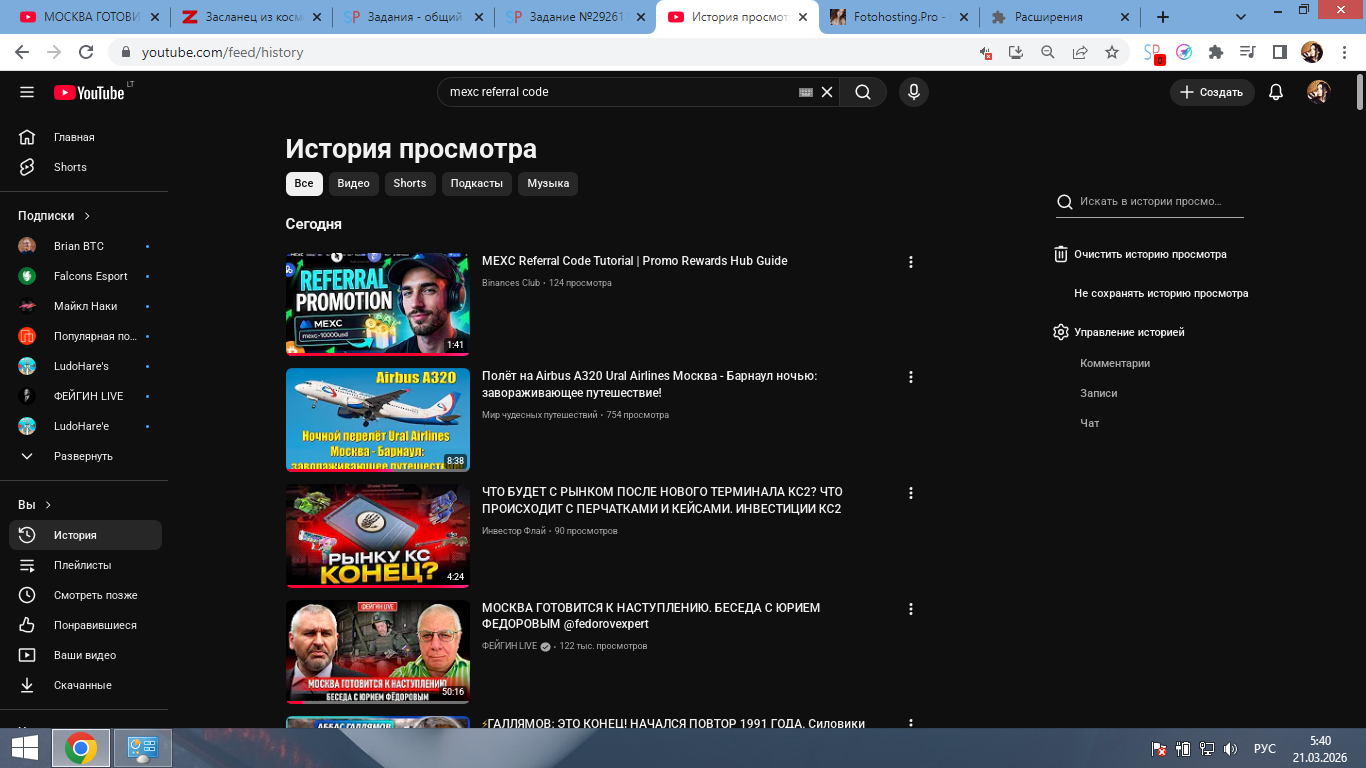The width and height of the screenshot is (1366, 768).
Task: Open YouTube notifications bell
Action: click(x=1276, y=92)
